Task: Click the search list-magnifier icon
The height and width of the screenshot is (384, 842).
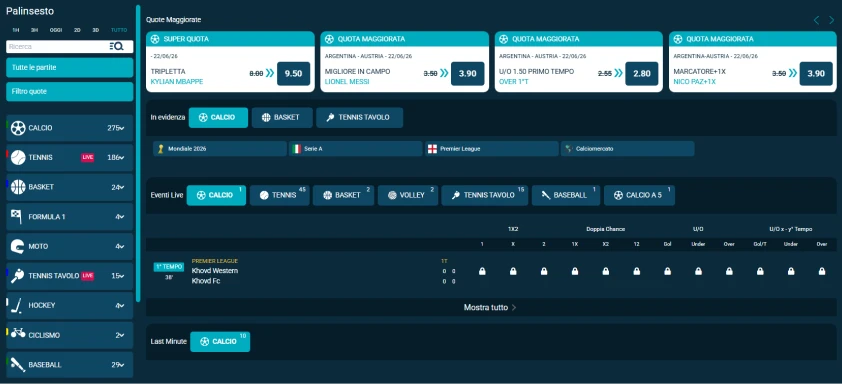Action: pos(117,47)
